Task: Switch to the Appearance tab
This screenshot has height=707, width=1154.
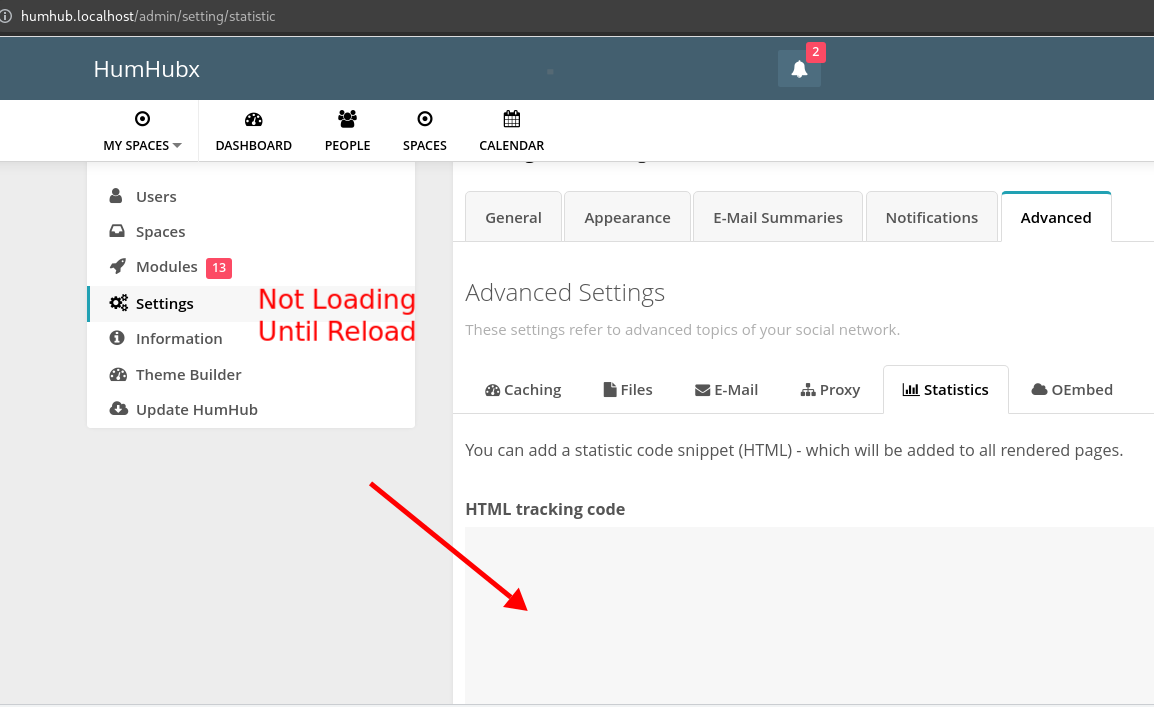Action: [627, 216]
